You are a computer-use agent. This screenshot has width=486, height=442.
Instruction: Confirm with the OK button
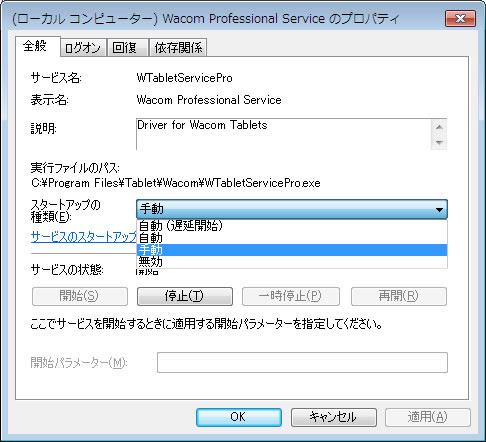click(x=239, y=417)
